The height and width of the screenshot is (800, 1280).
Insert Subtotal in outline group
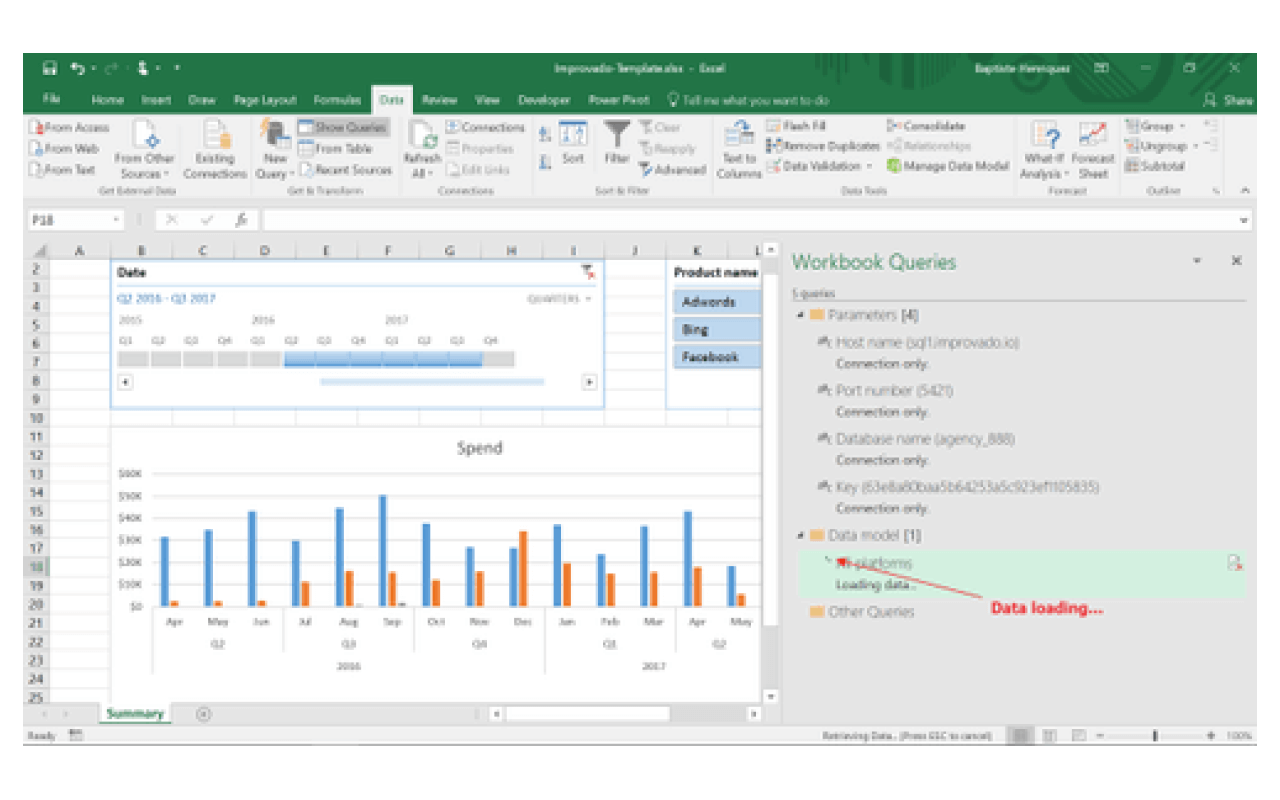click(x=1155, y=166)
